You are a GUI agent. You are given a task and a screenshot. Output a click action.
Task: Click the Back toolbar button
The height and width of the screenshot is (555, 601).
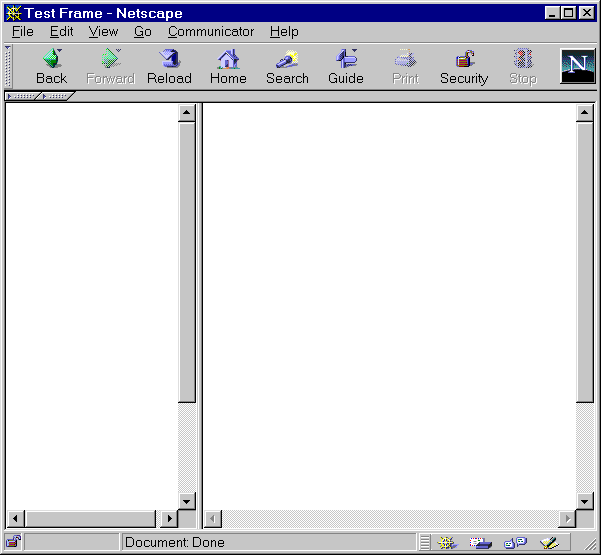[x=52, y=67]
